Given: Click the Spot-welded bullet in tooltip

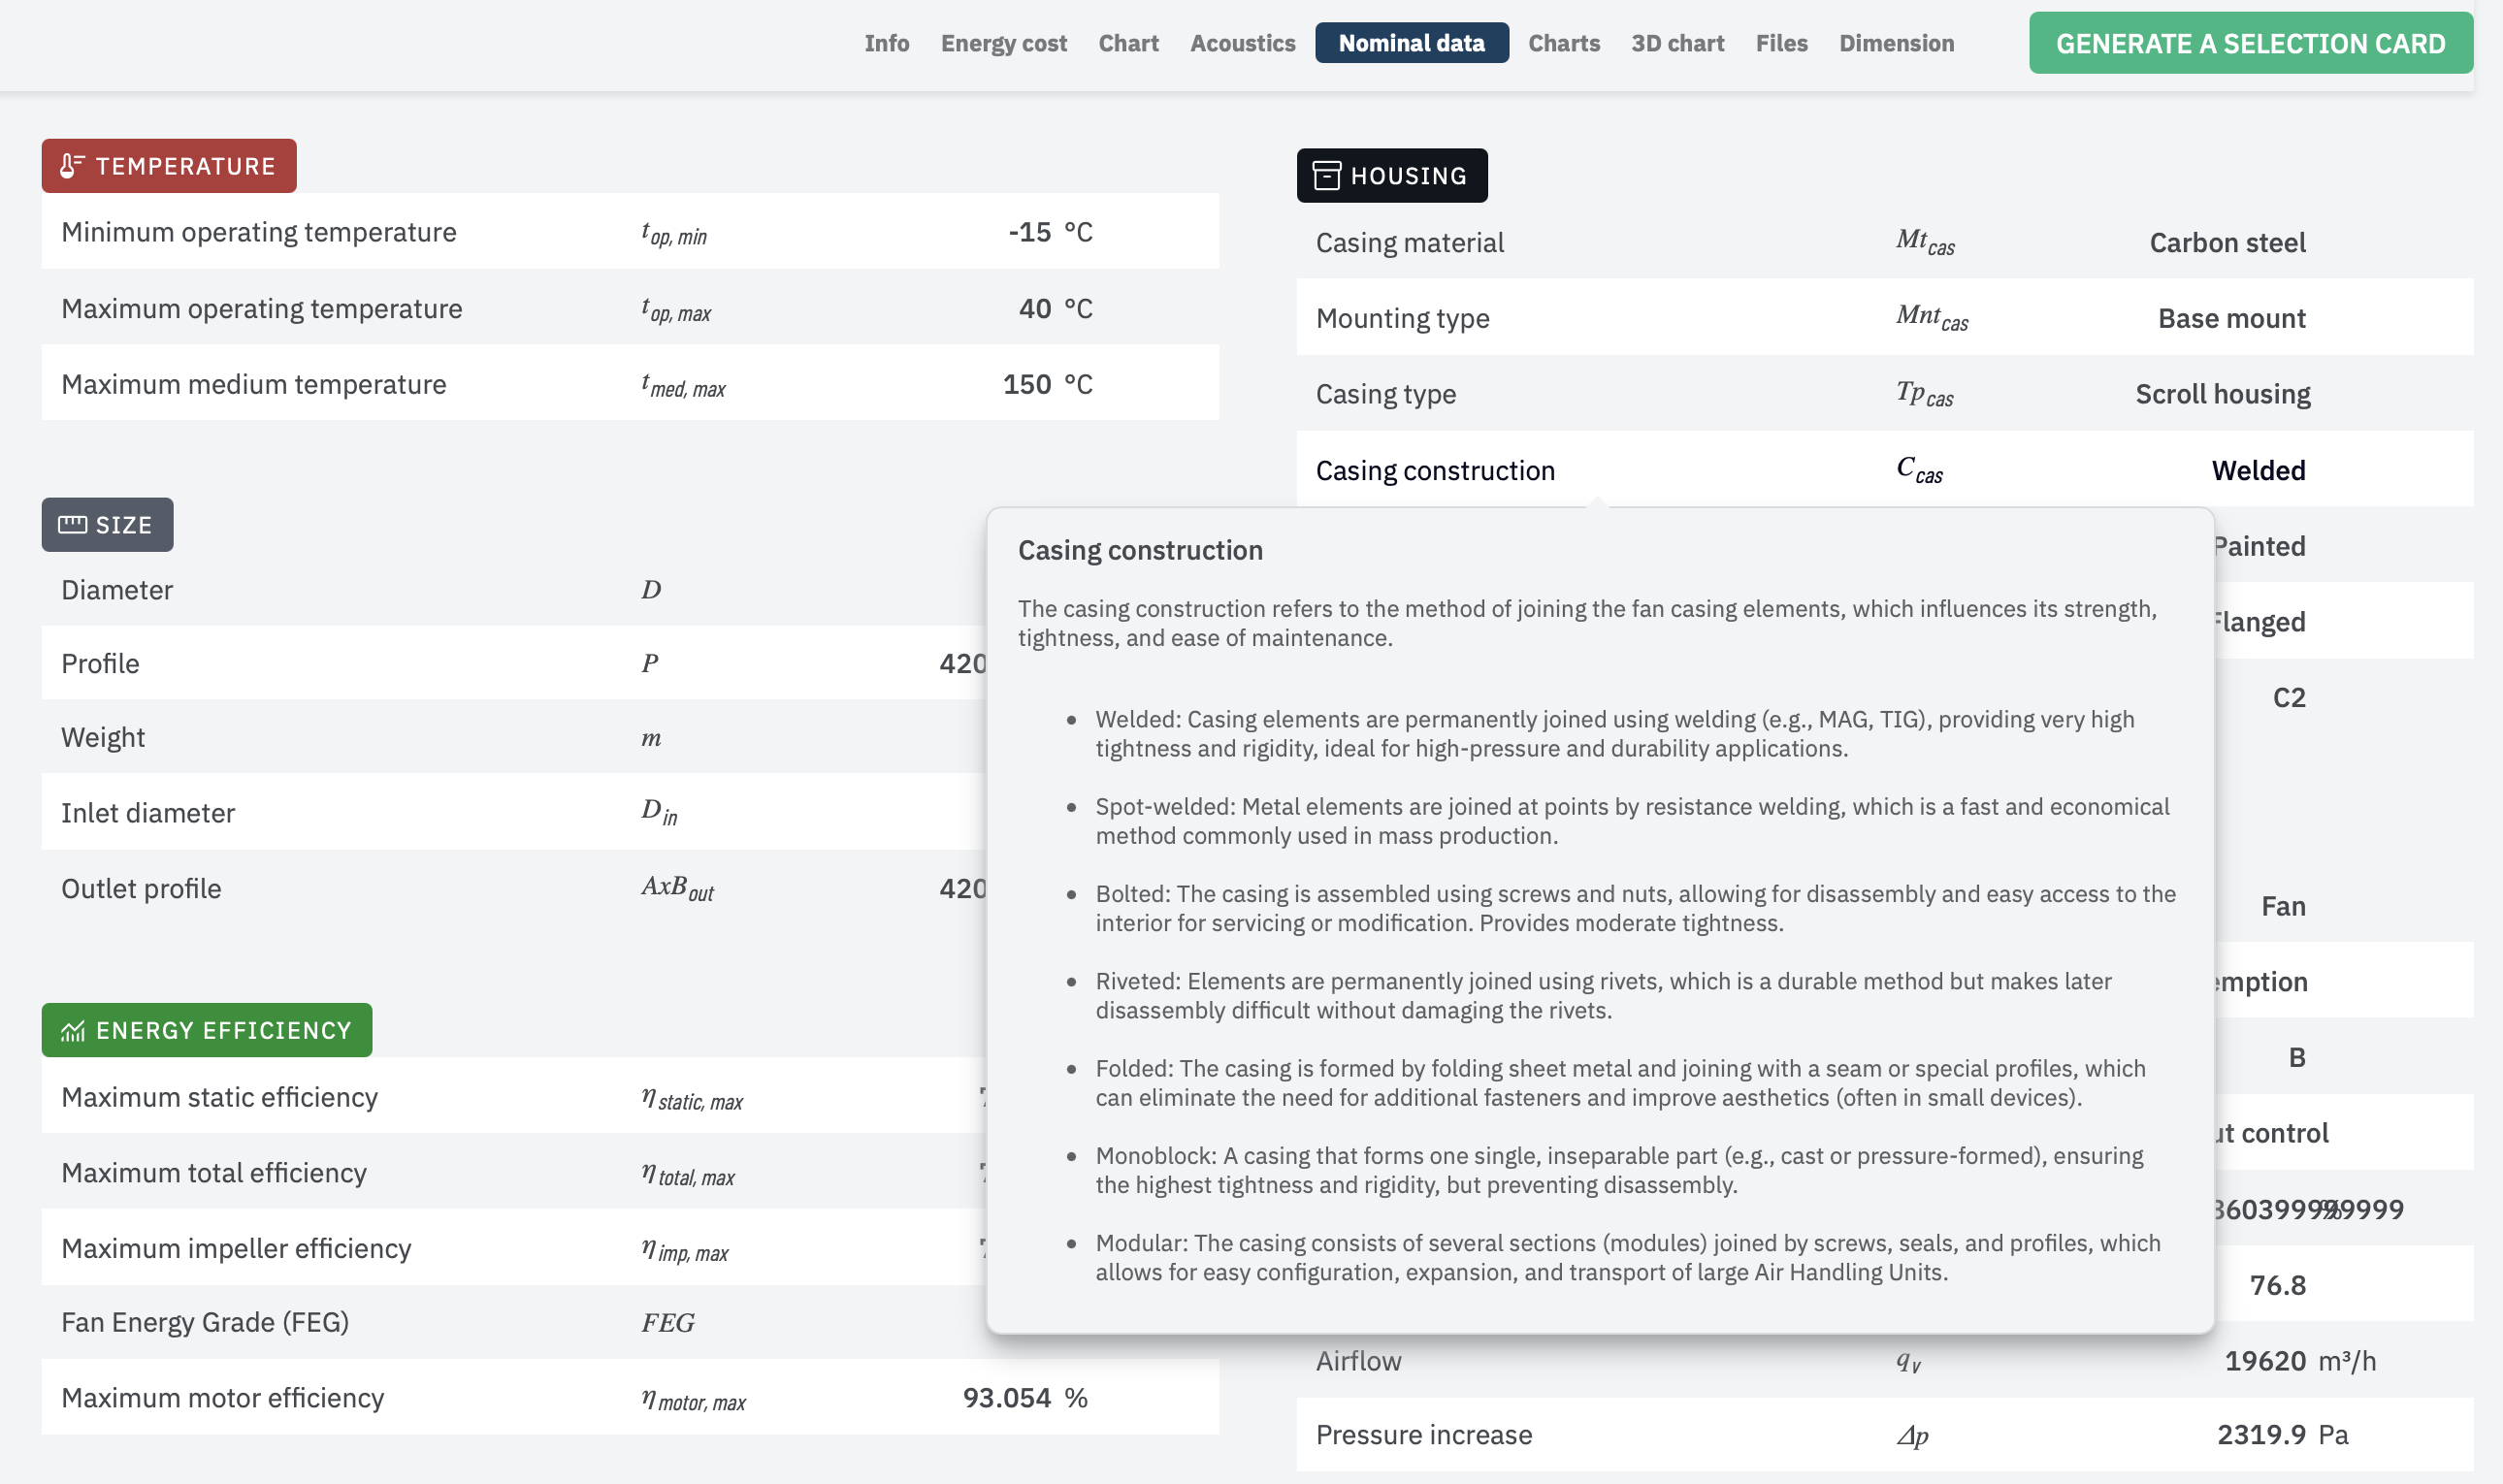Looking at the screenshot, I should coord(1632,822).
